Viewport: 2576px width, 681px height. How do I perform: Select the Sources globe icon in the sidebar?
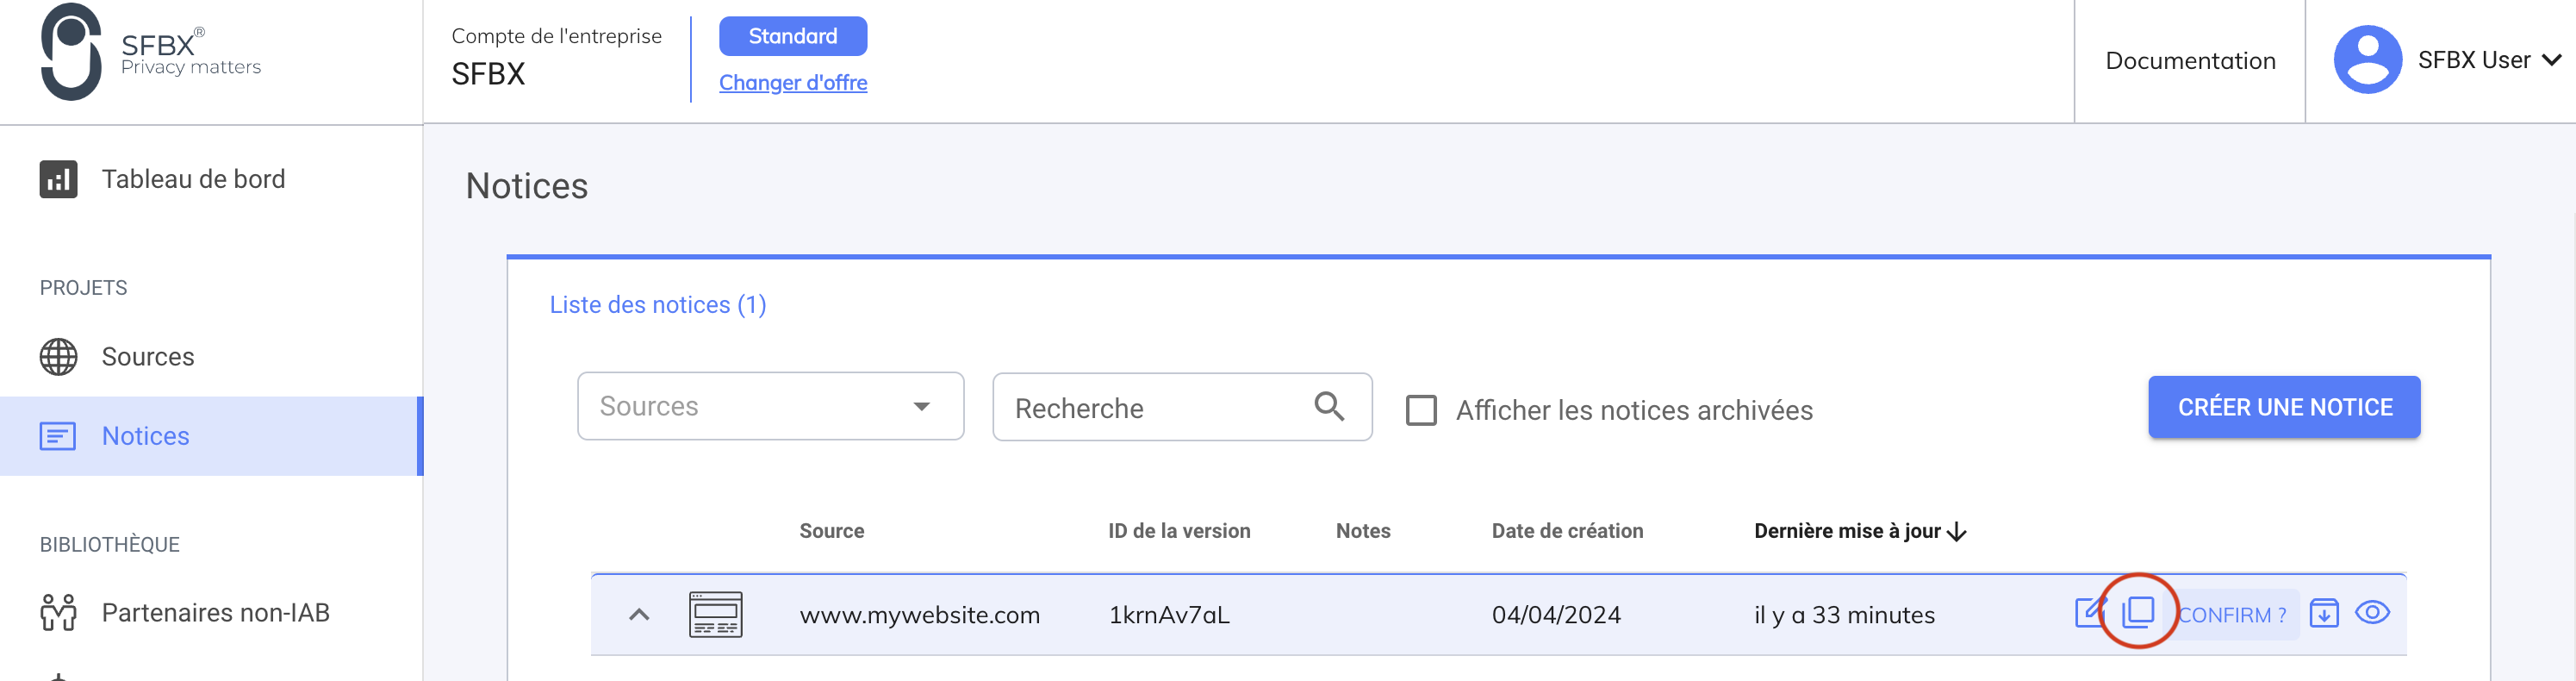[x=57, y=356]
